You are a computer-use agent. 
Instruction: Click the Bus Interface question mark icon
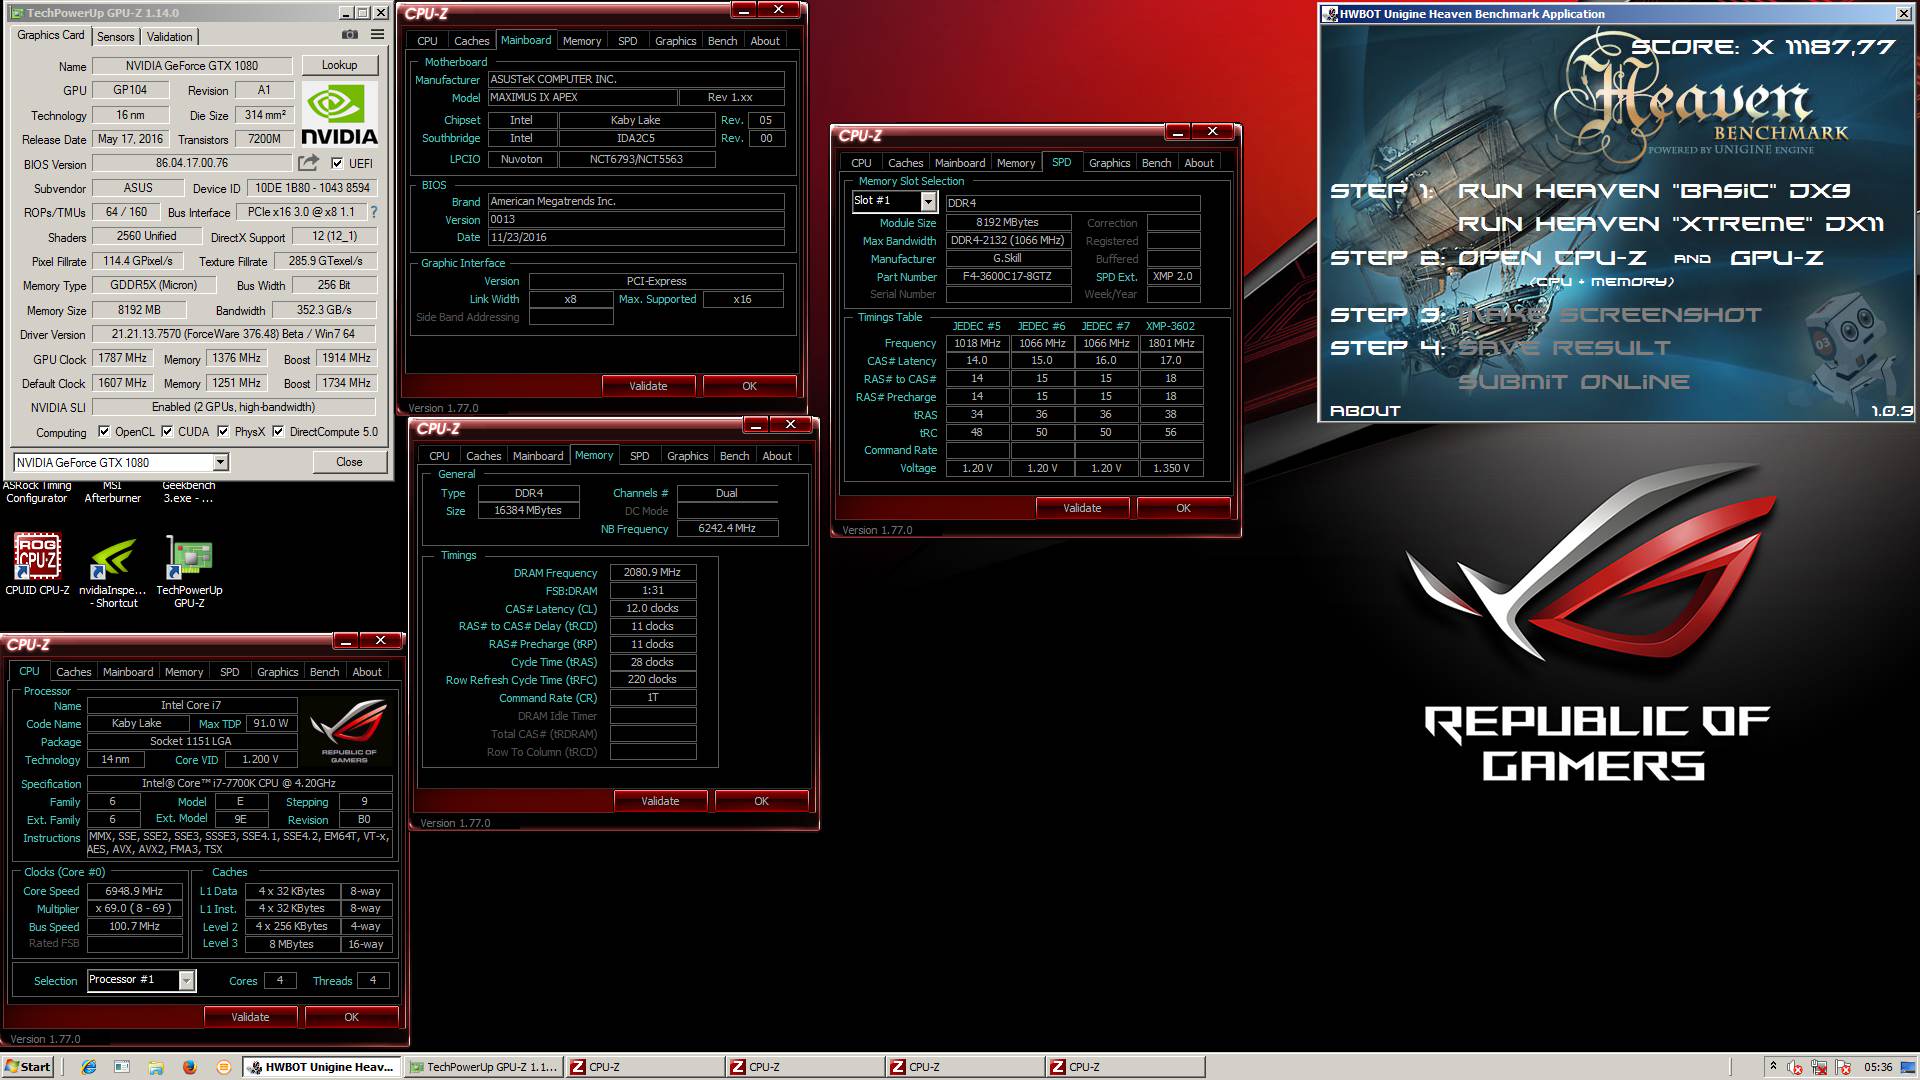374,212
